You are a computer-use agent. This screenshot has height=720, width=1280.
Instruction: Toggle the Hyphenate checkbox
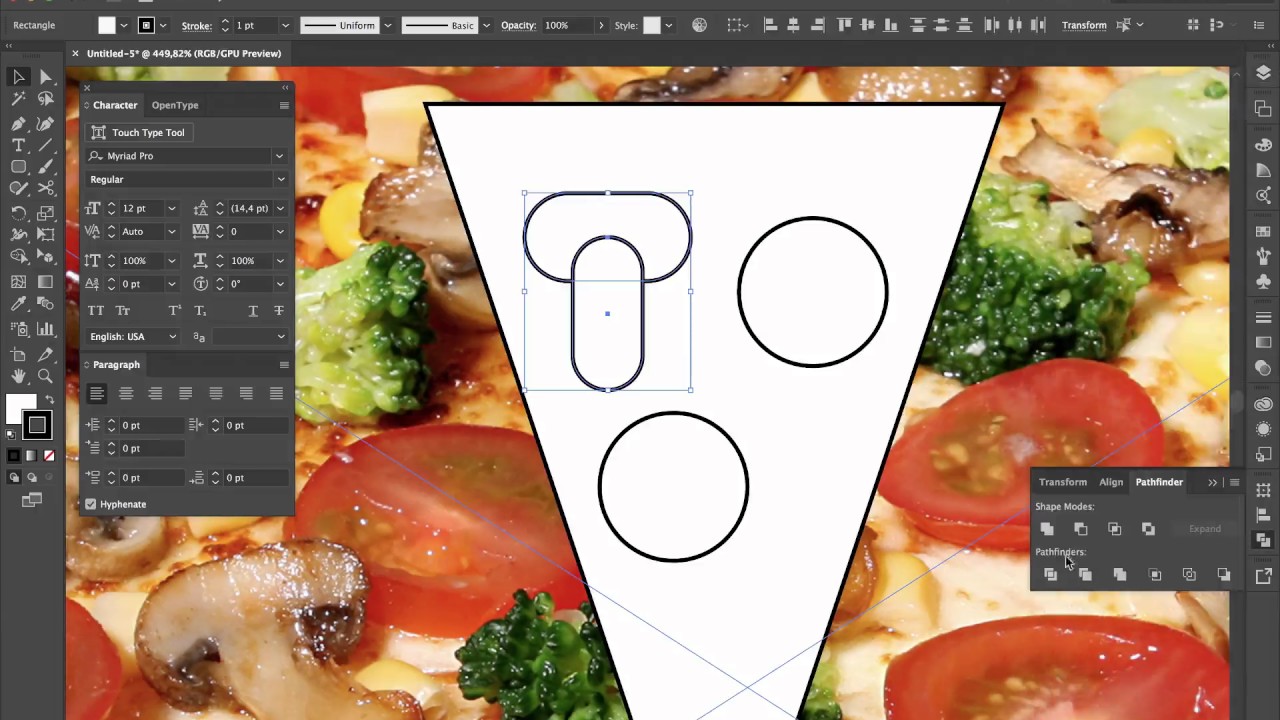point(91,504)
